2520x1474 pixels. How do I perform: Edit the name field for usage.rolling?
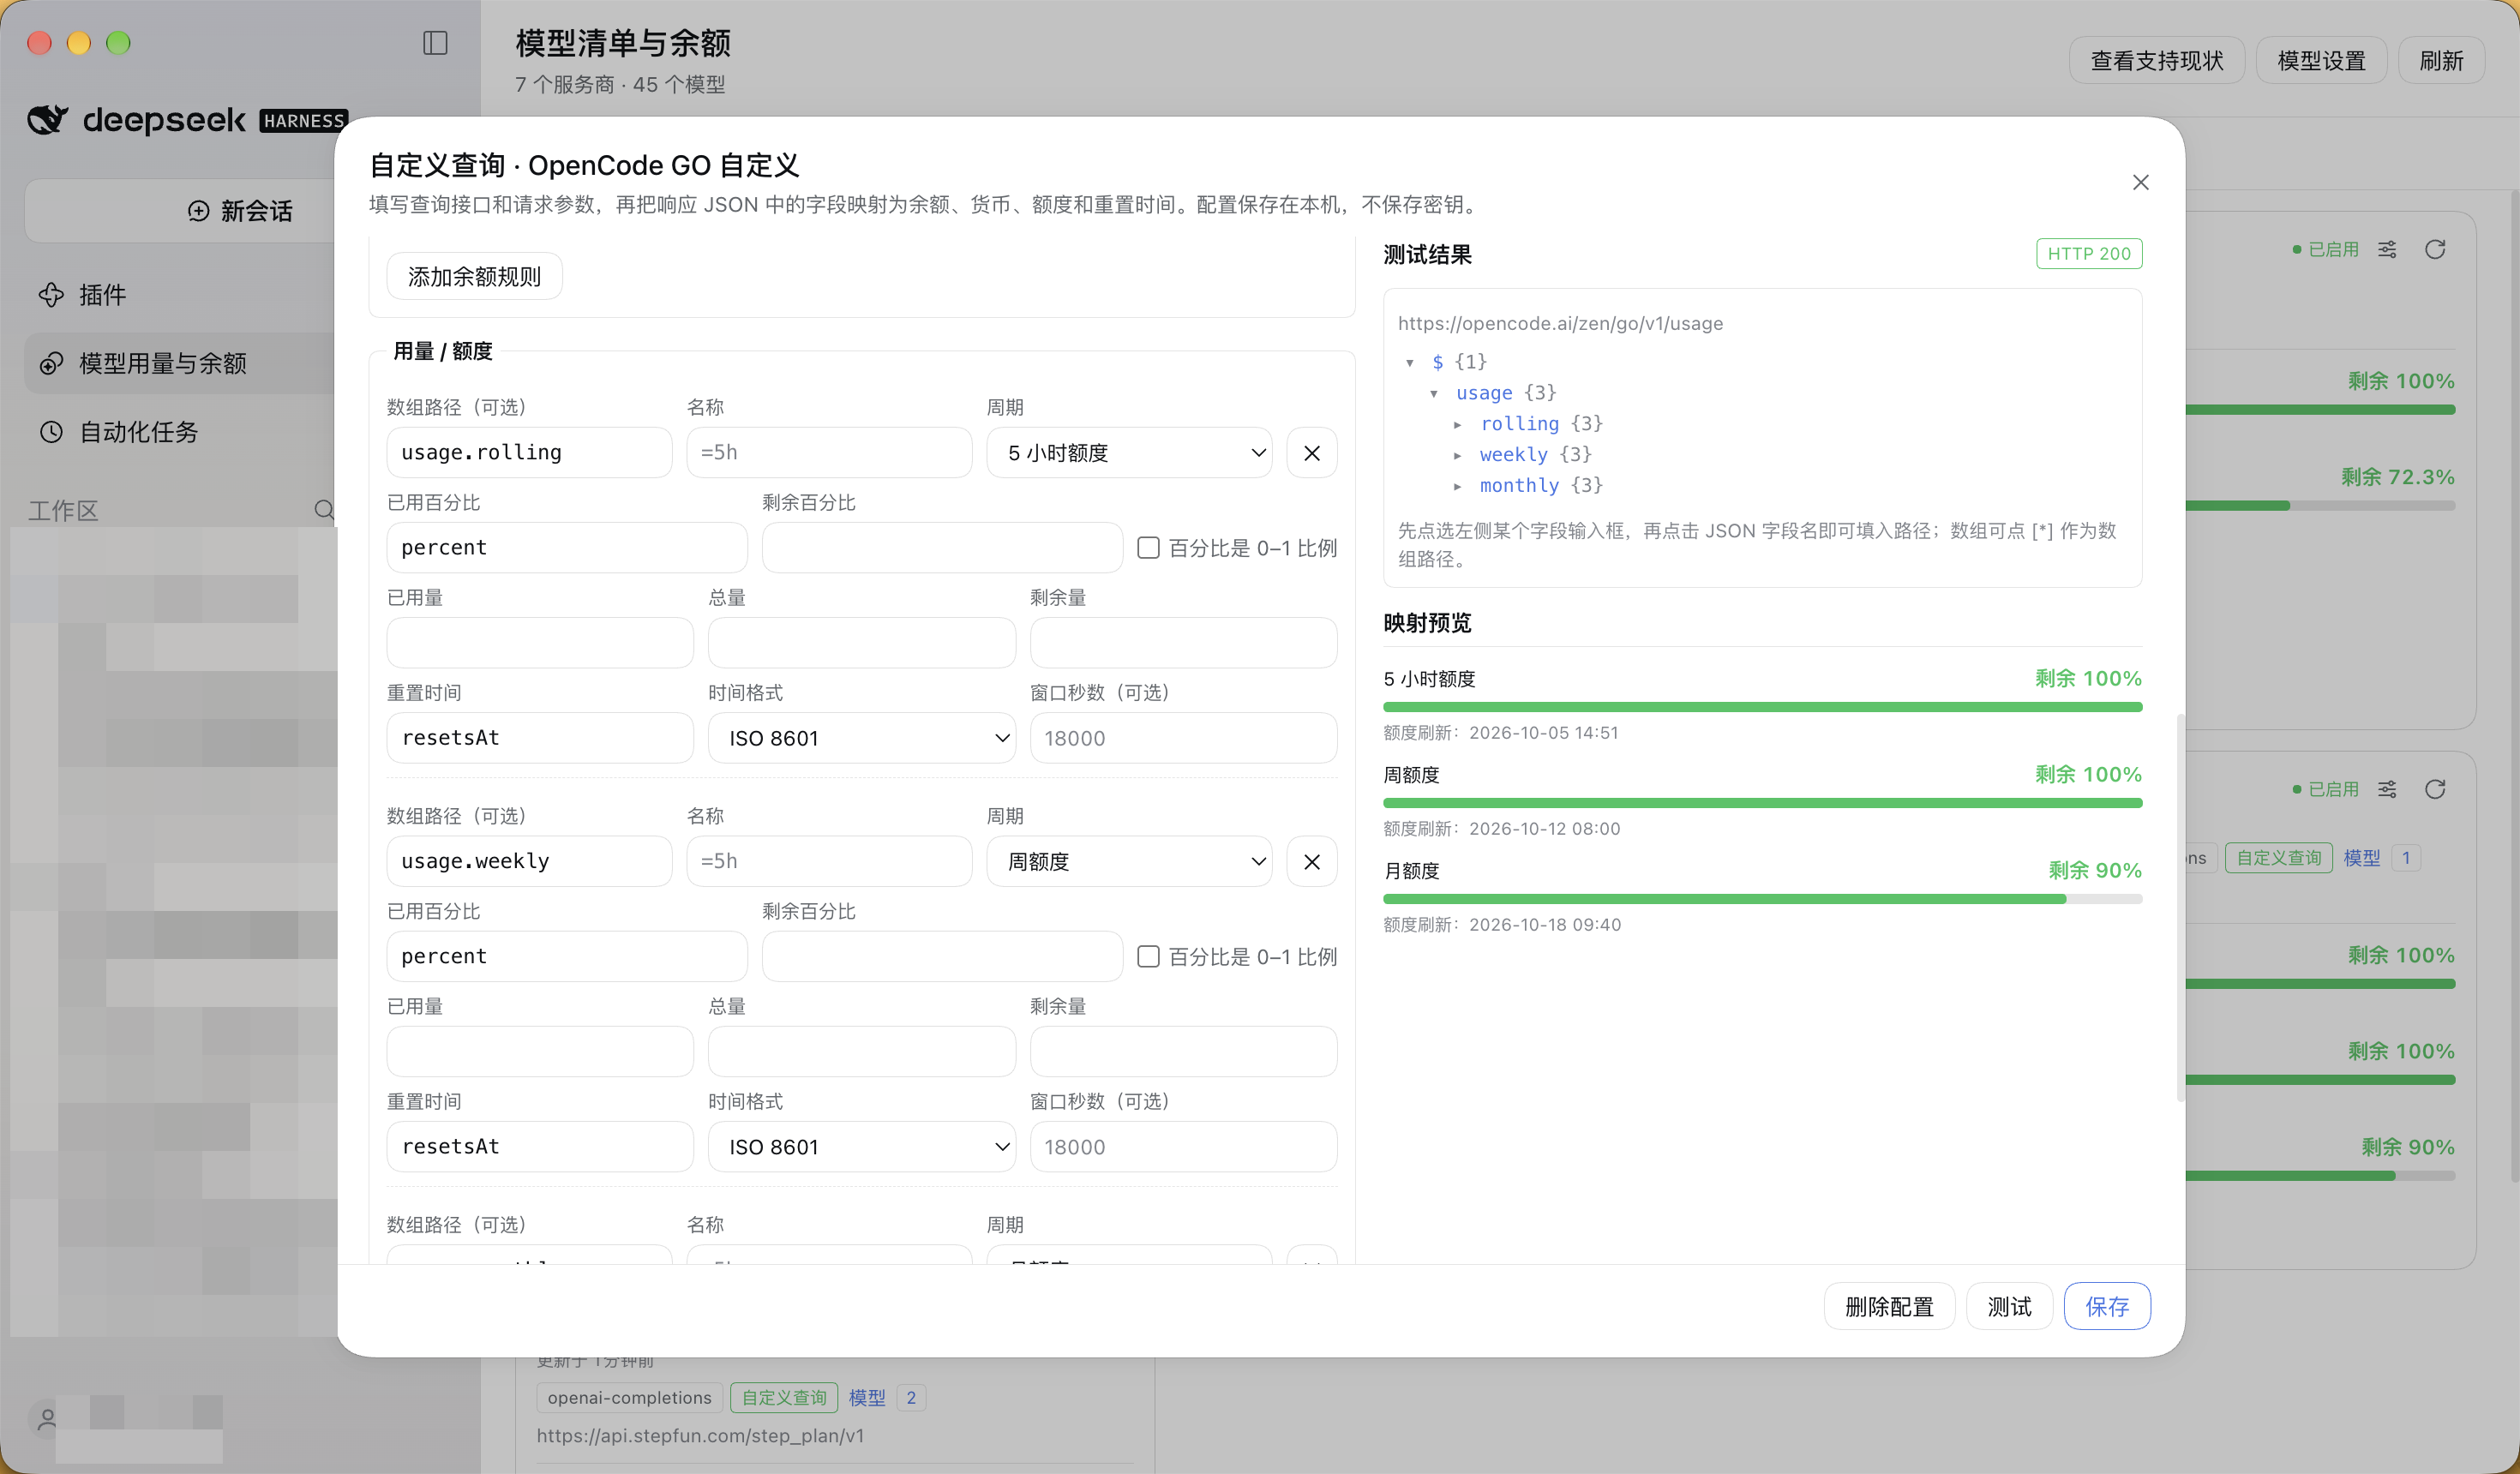(x=829, y=453)
